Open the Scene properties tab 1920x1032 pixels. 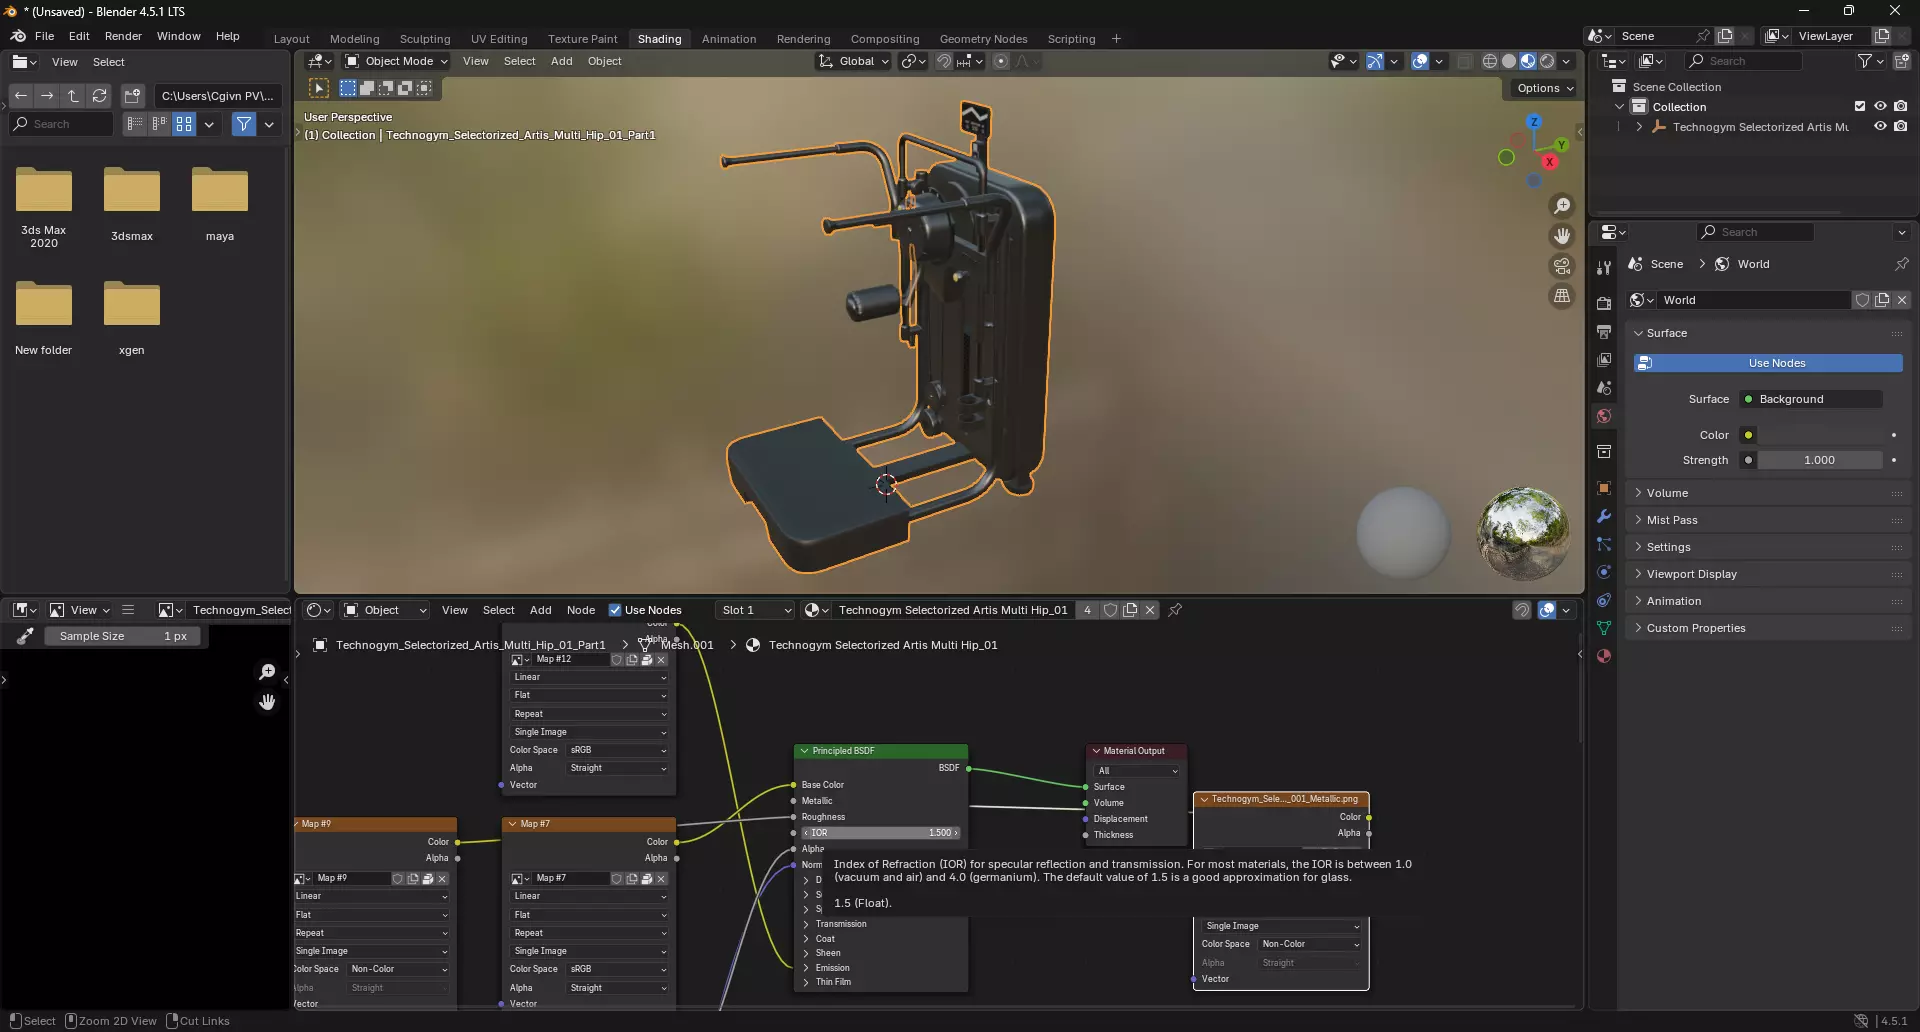pyautogui.click(x=1604, y=388)
